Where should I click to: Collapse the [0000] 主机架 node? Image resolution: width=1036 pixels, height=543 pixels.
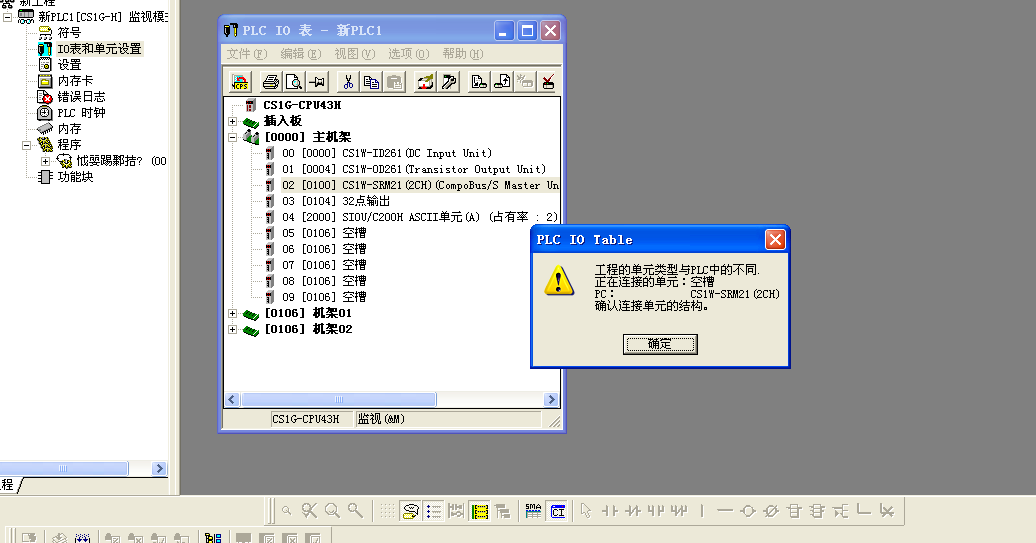tap(233, 137)
